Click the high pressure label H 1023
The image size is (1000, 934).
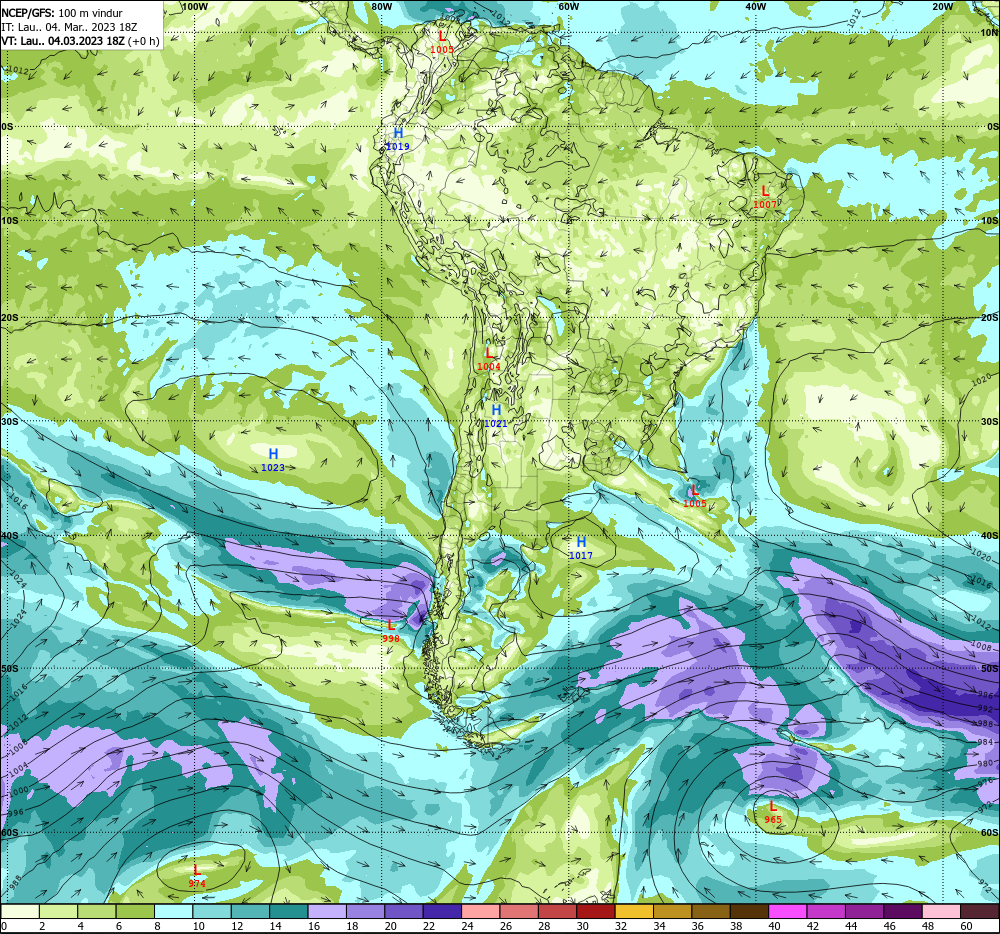click(x=273, y=460)
